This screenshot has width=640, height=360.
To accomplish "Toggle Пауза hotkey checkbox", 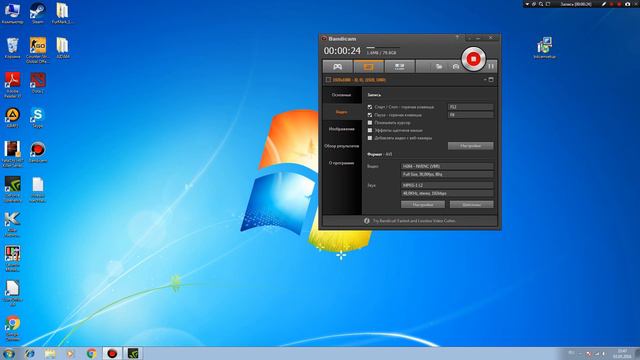I will tap(370, 115).
